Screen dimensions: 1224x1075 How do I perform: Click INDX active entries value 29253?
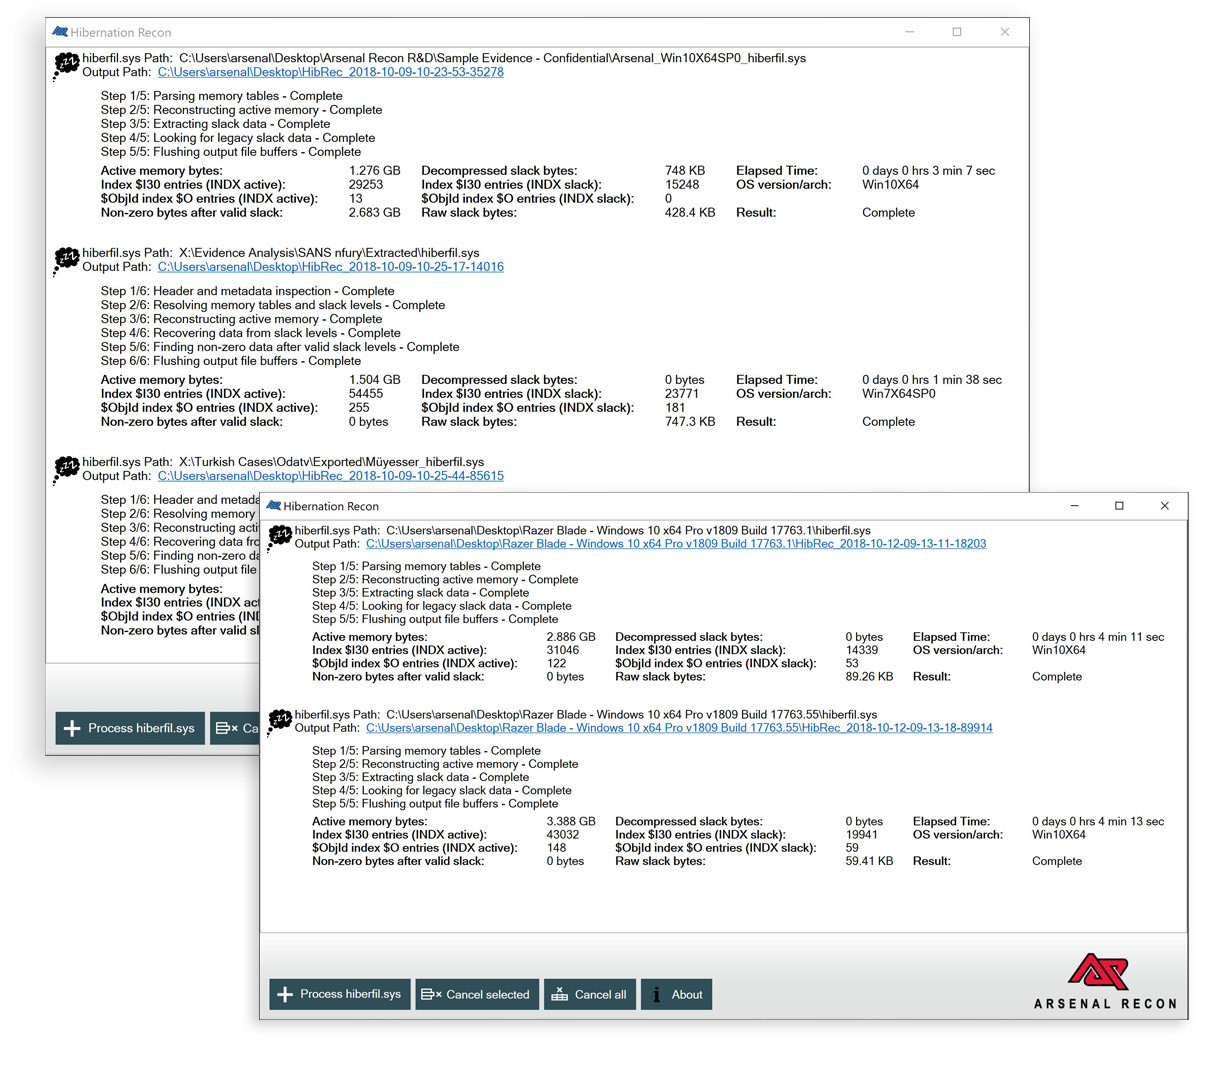(x=366, y=185)
